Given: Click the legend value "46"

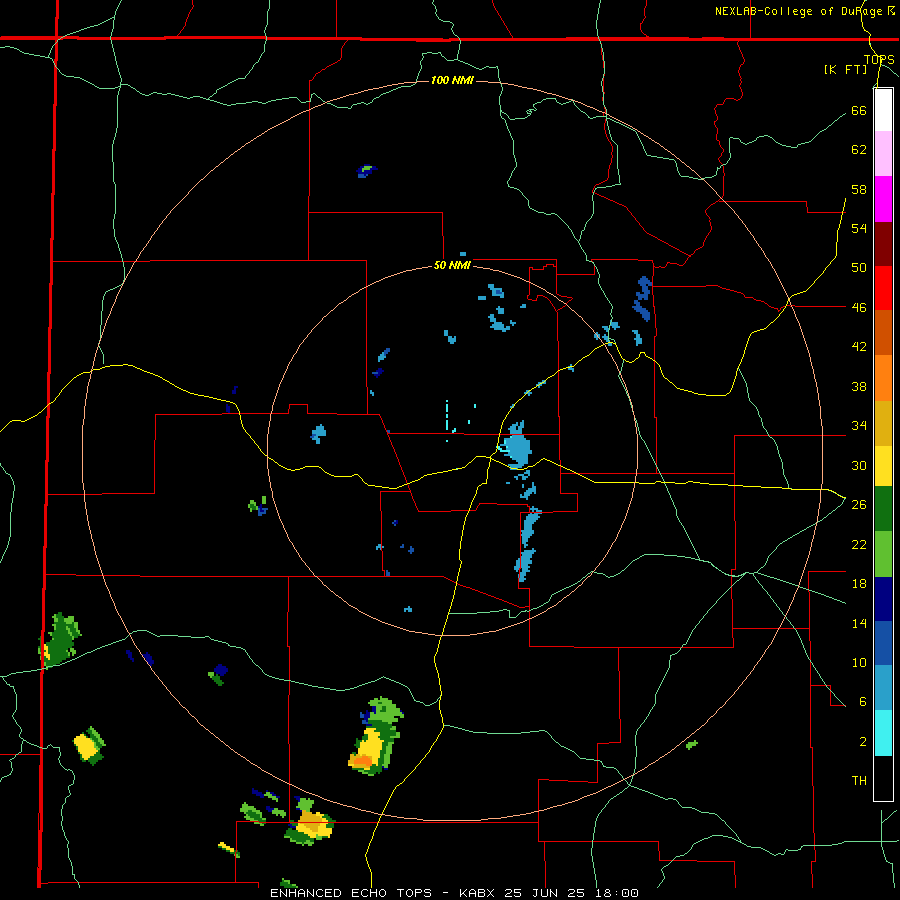Looking at the screenshot, I should coord(859,308).
